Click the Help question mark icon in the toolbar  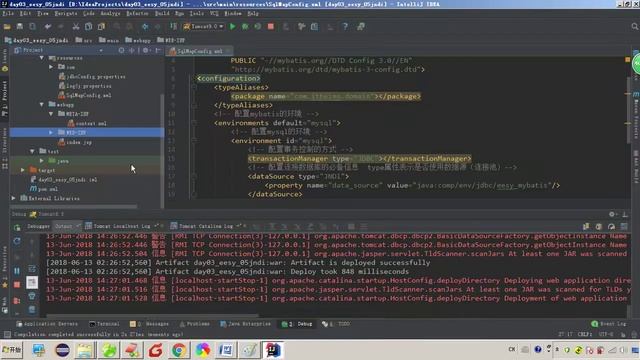click(345, 27)
